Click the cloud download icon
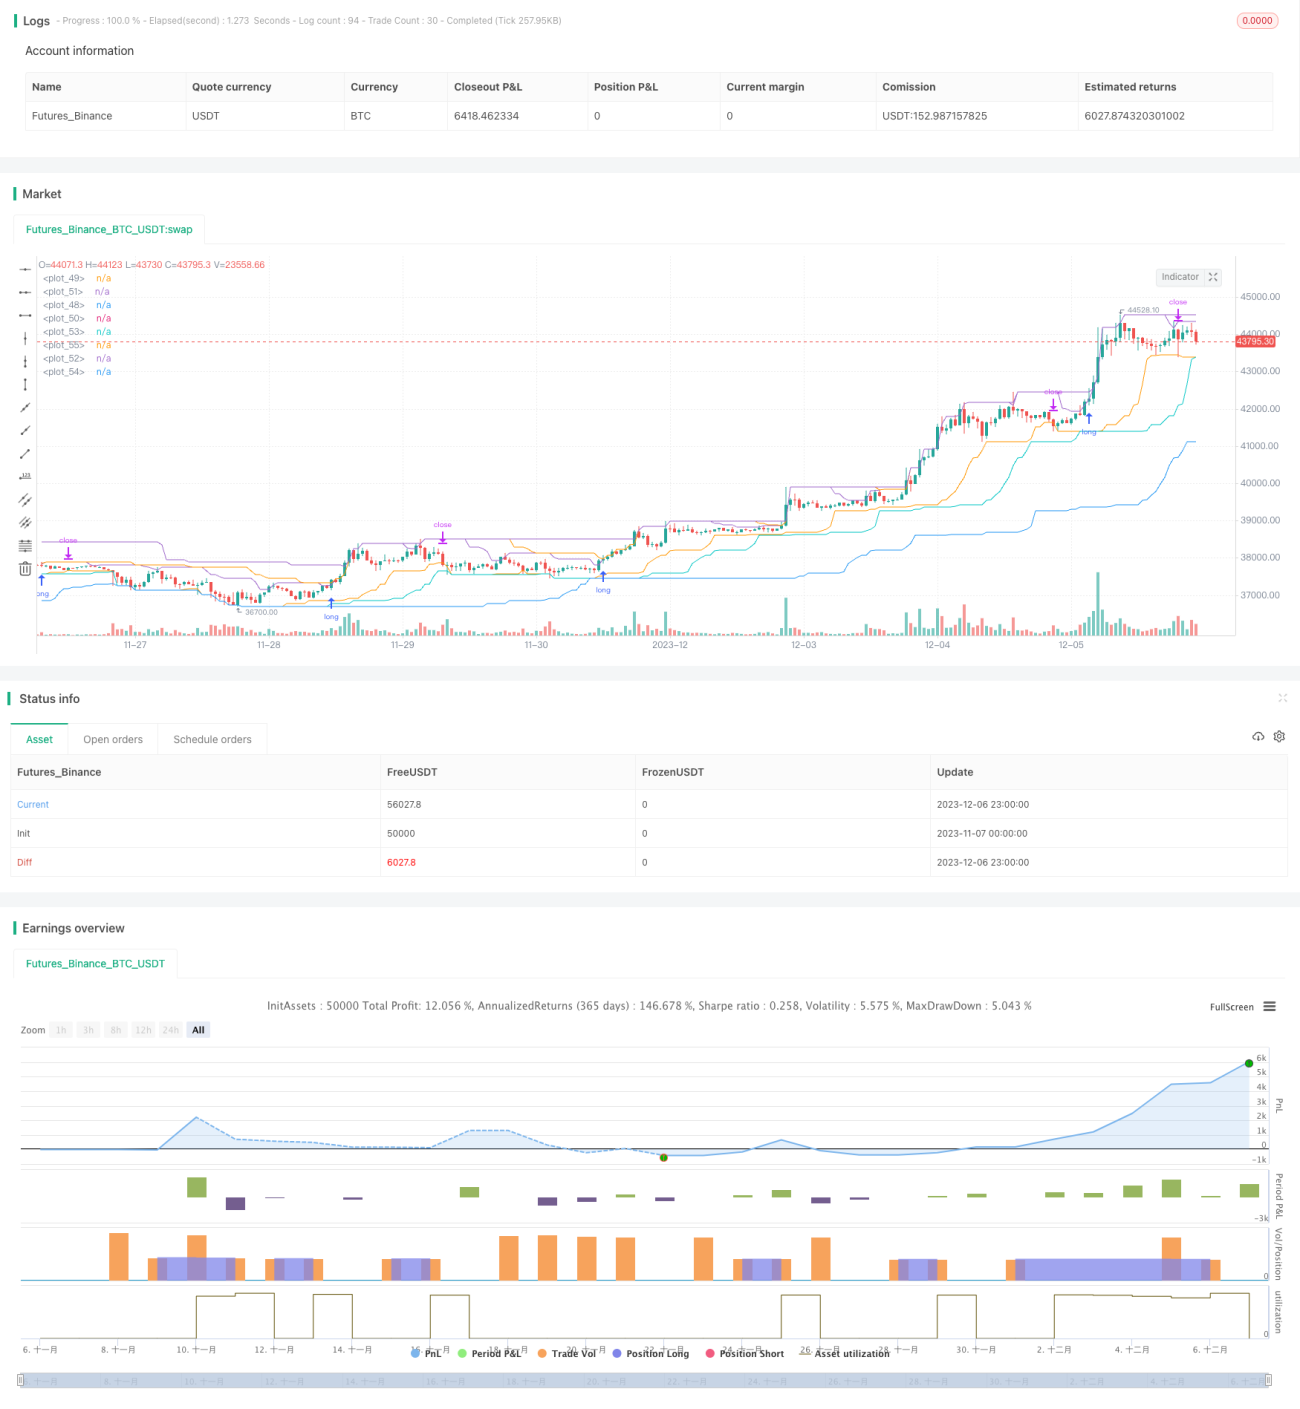 point(1258,737)
